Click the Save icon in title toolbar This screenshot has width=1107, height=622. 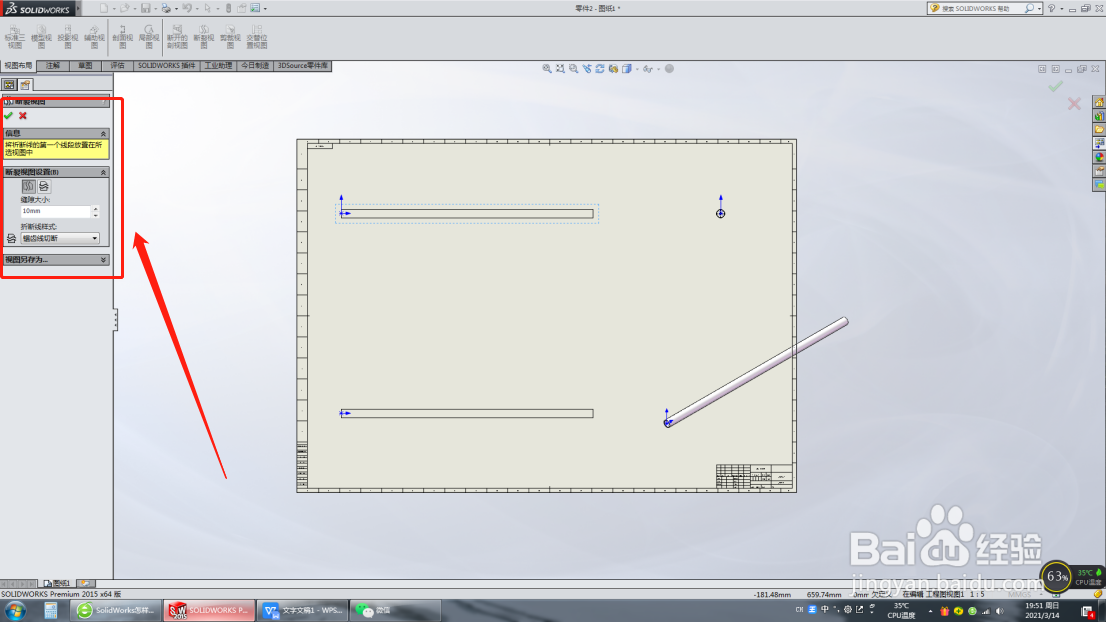click(145, 8)
